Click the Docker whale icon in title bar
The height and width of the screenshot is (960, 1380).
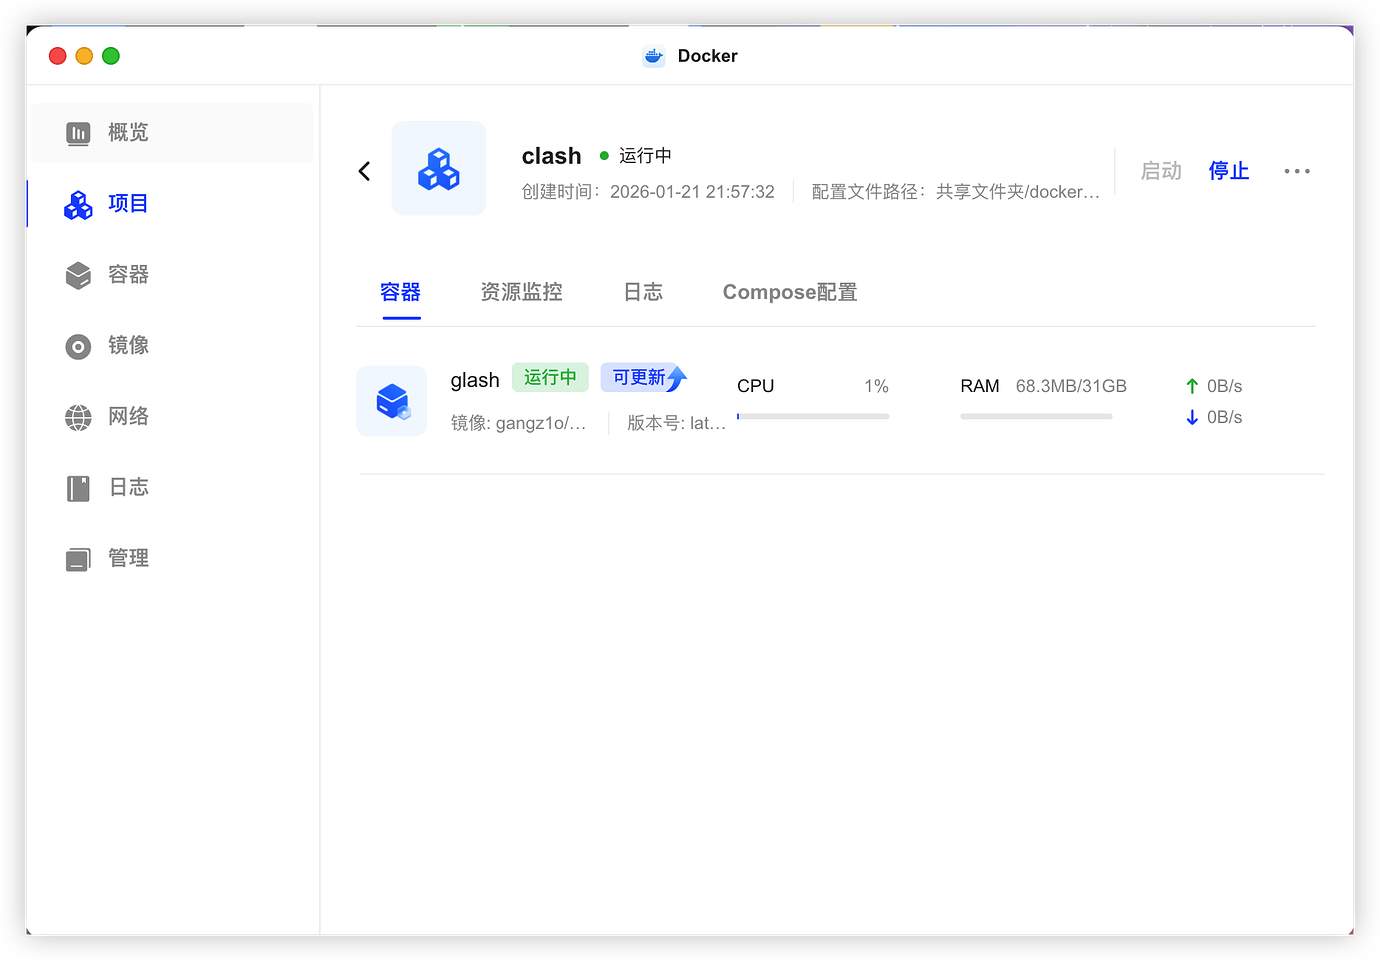point(653,56)
